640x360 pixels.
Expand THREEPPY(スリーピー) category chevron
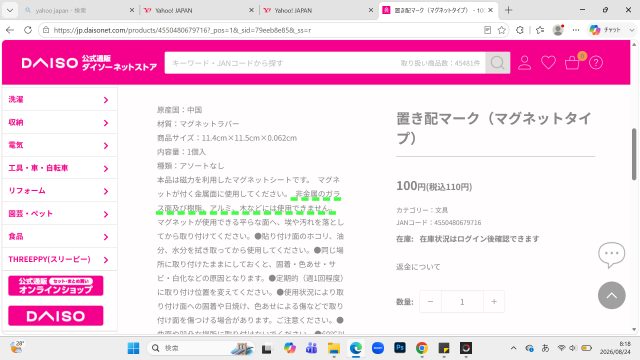point(106,260)
